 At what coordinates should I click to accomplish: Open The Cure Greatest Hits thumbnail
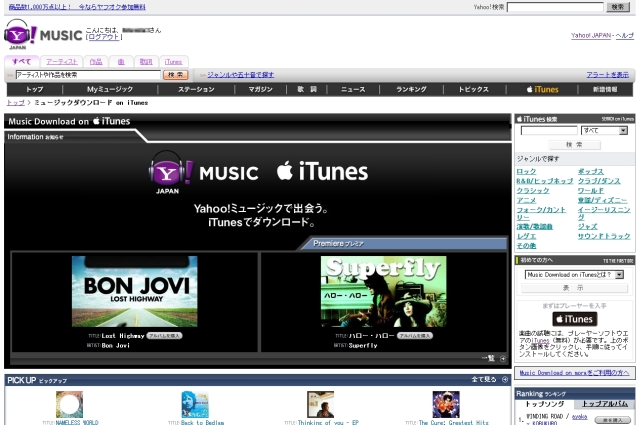[x=446, y=404]
